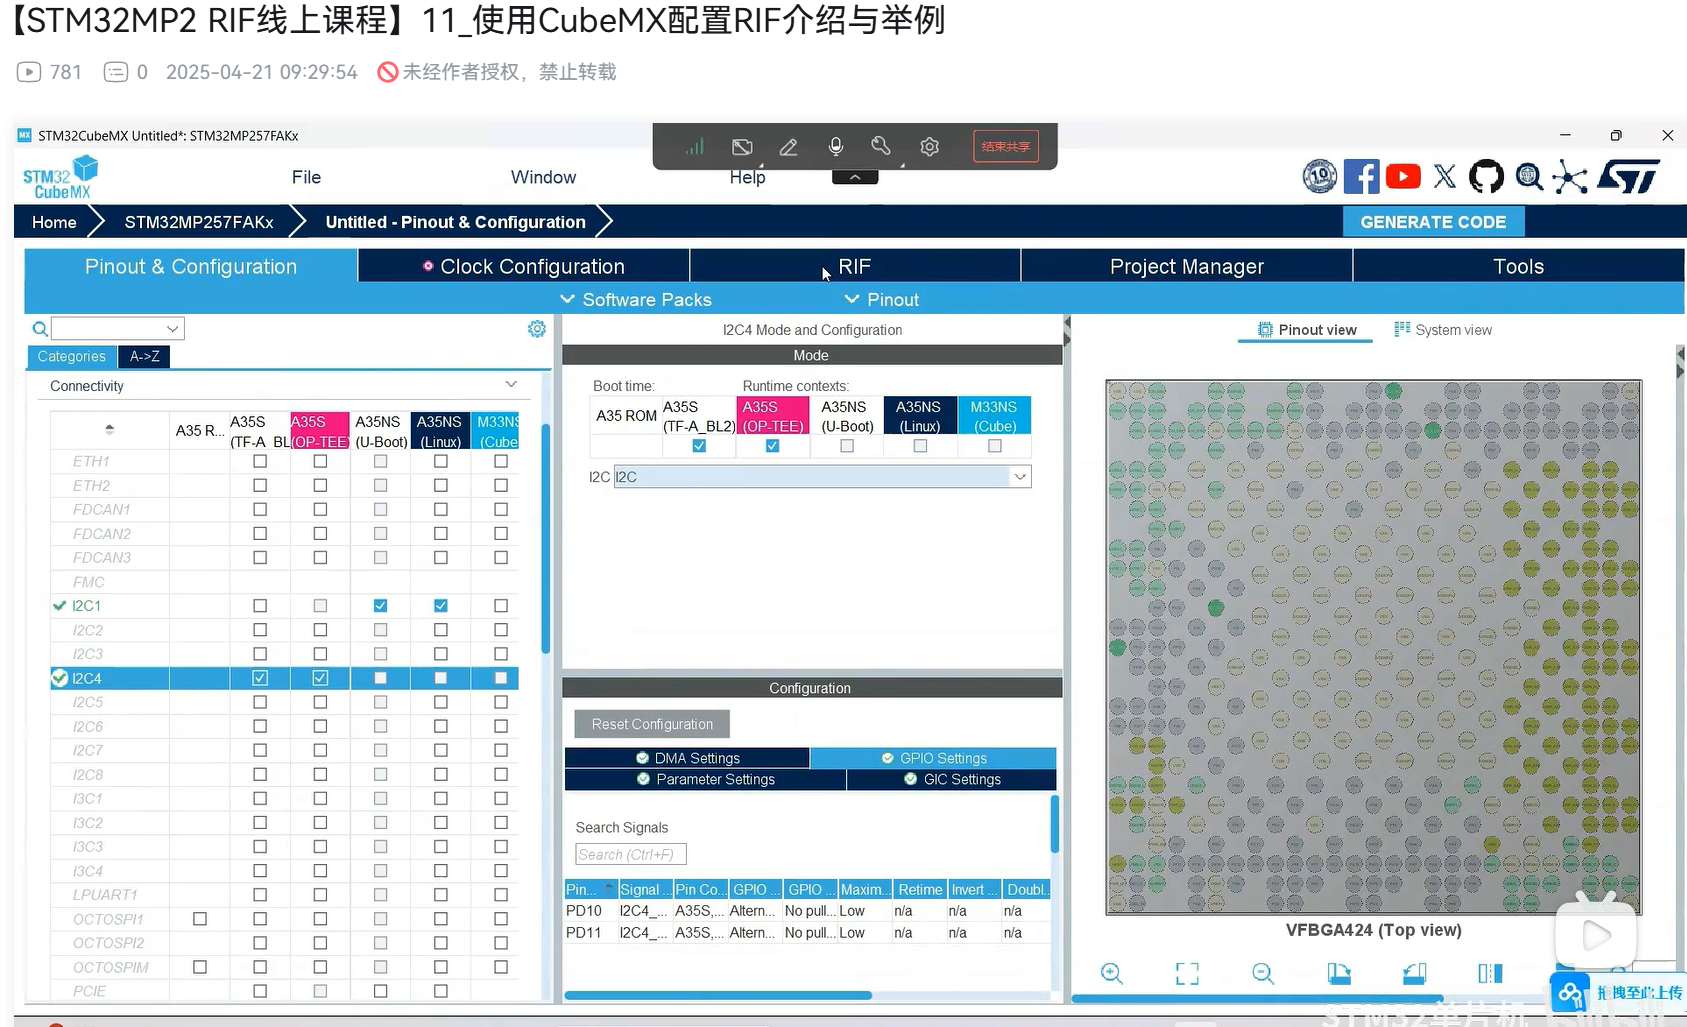
Task: Rotate the chip view counterclockwise
Action: coord(1415,973)
